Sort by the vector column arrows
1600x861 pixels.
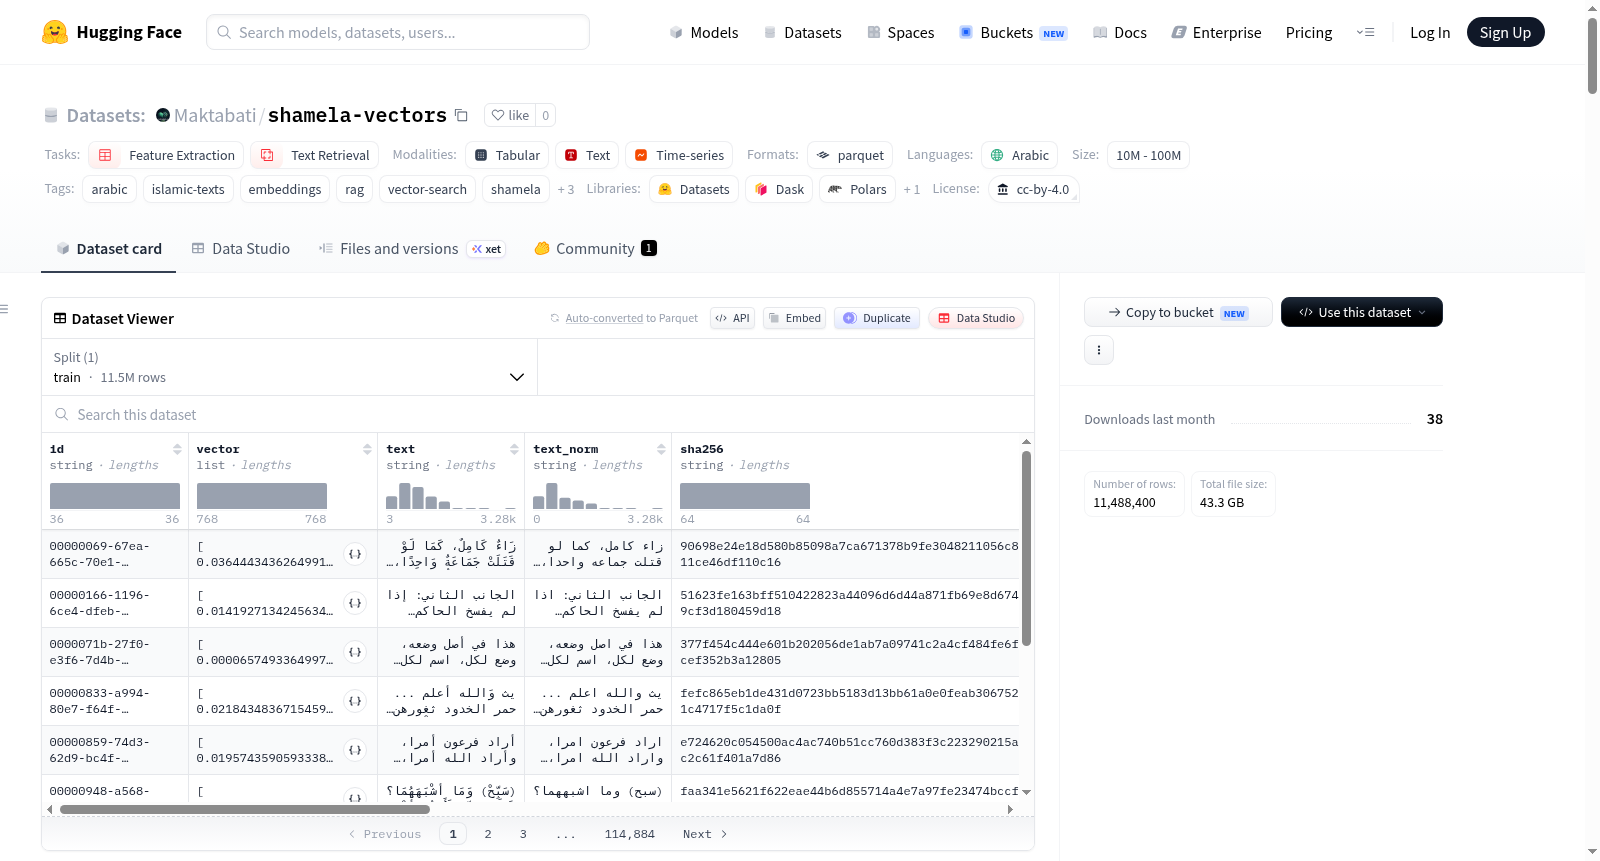pyautogui.click(x=367, y=449)
